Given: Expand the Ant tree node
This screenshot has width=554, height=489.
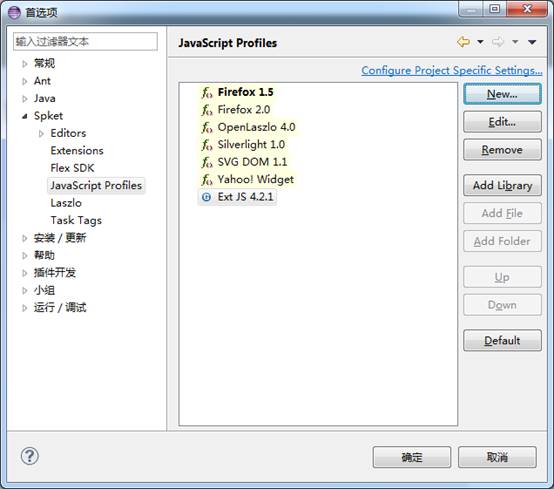Looking at the screenshot, I should (24, 81).
